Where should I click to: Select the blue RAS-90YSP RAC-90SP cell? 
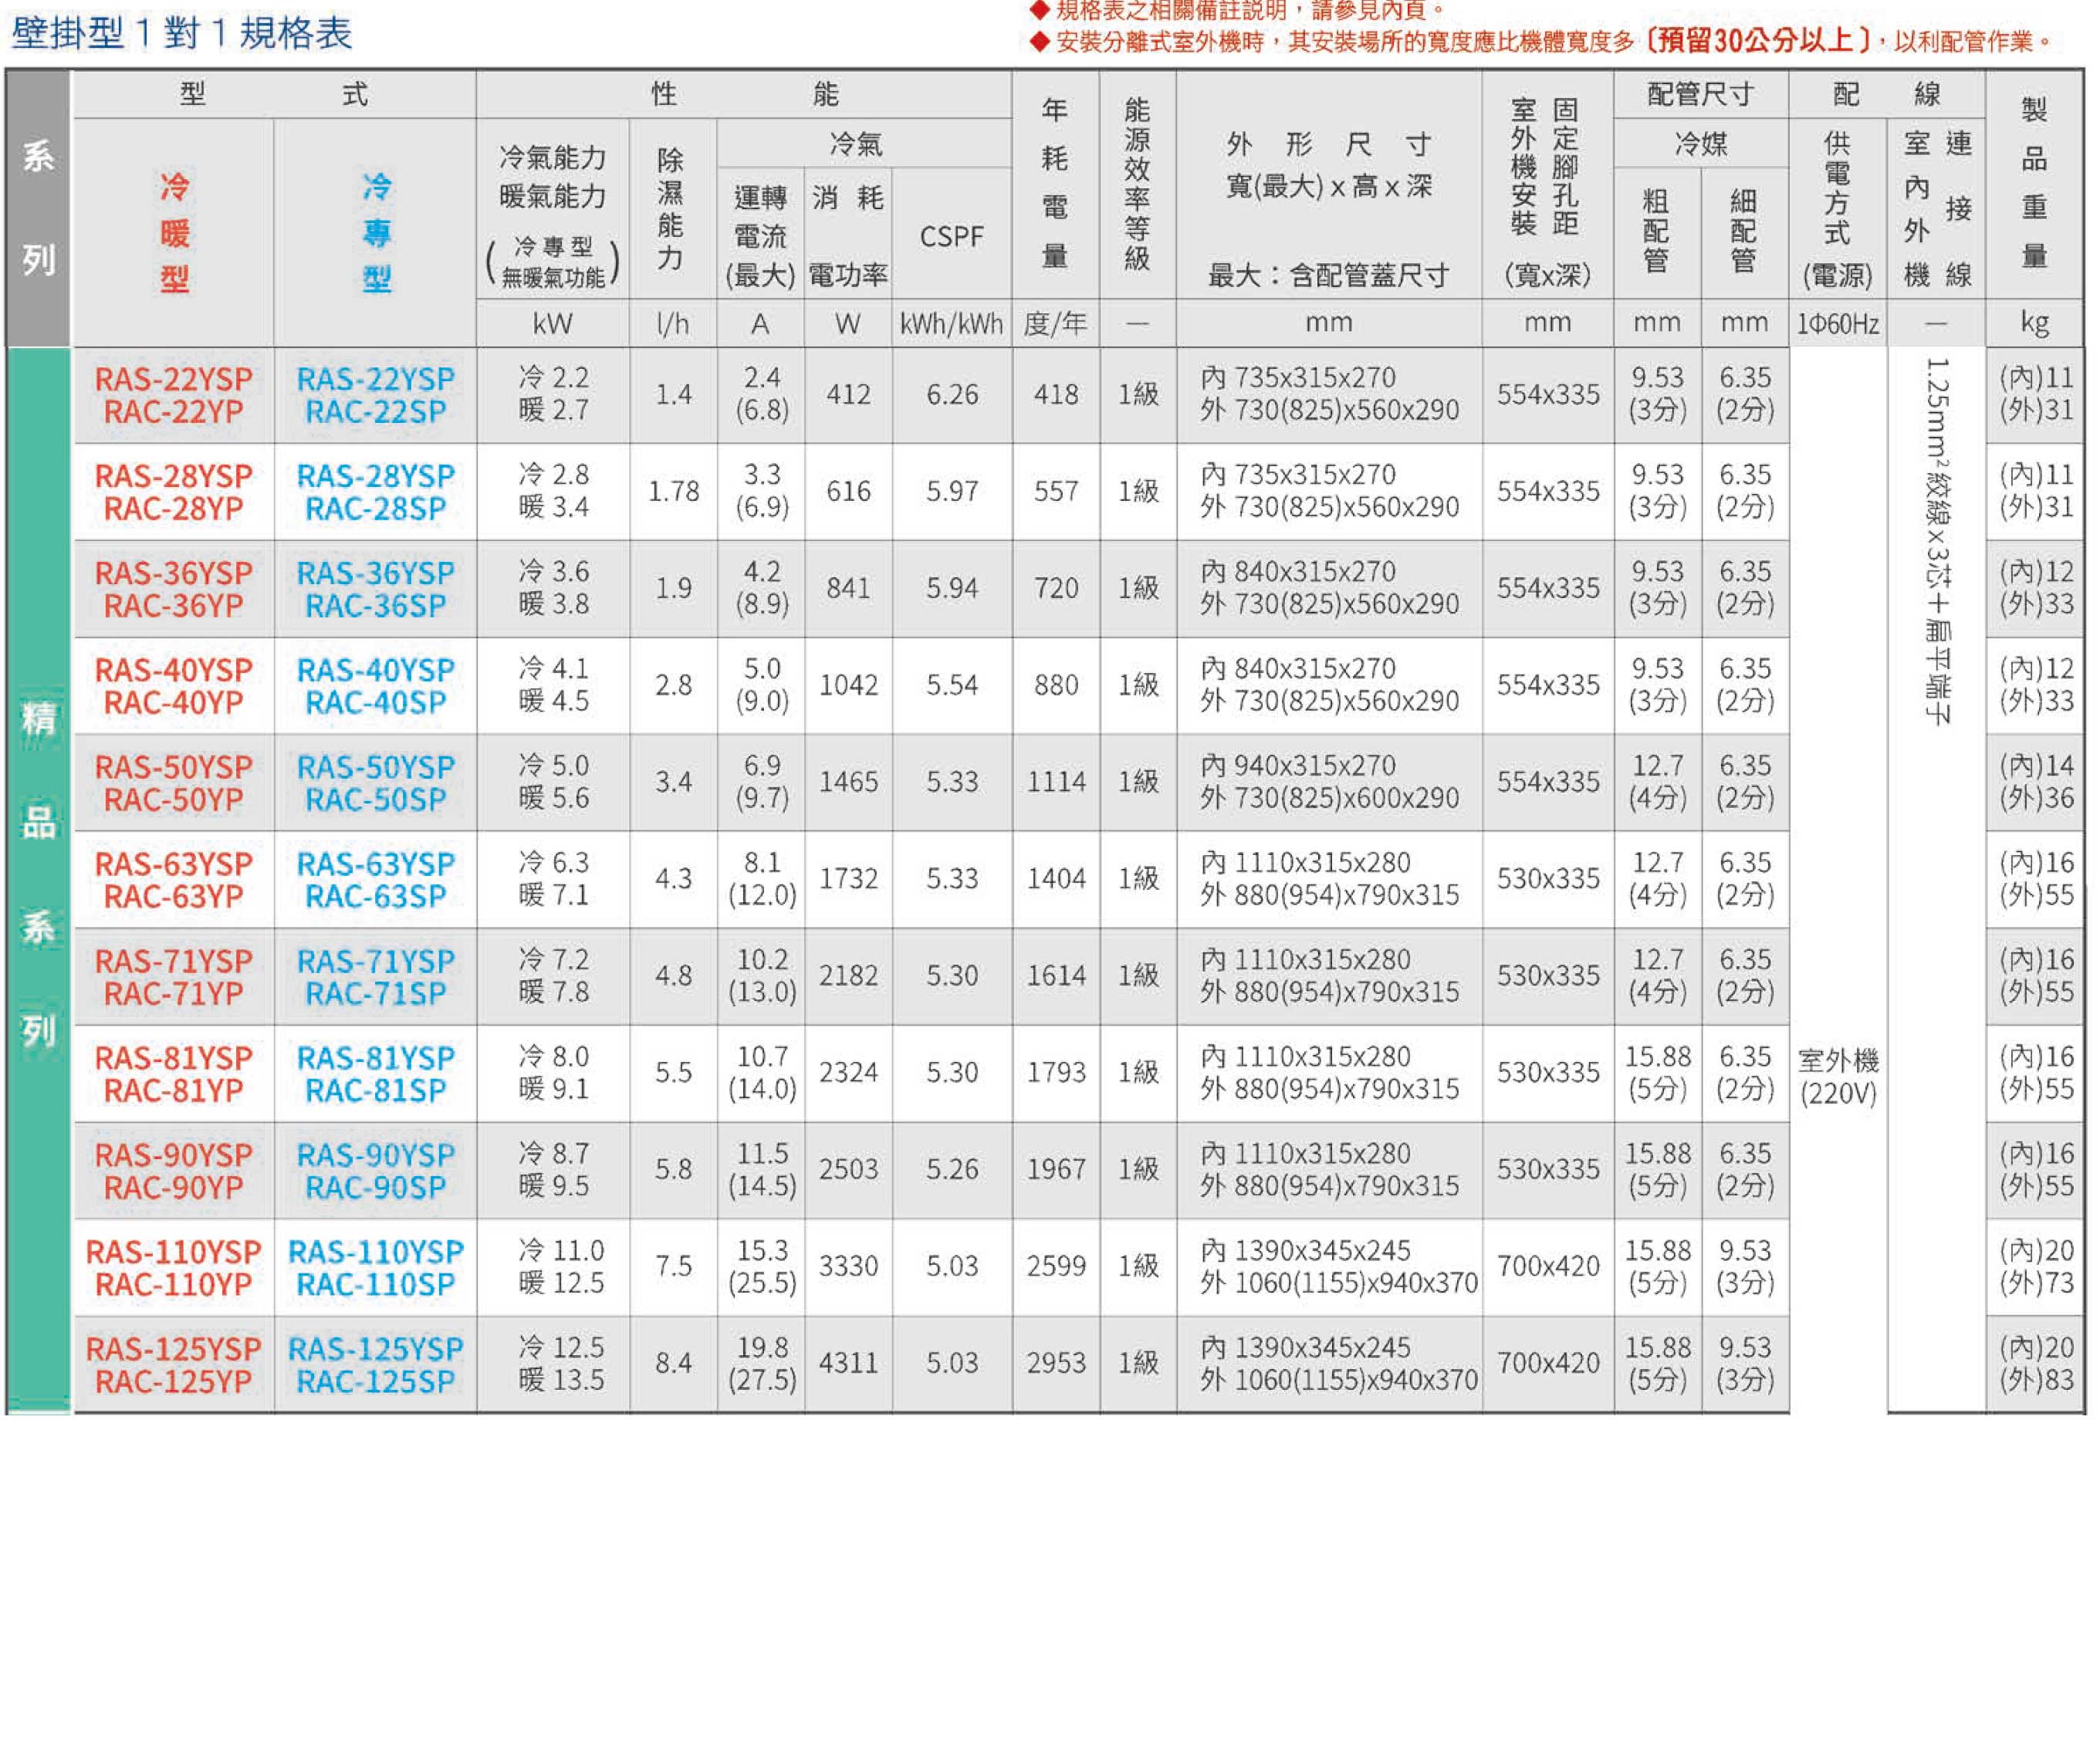pos(376,1171)
